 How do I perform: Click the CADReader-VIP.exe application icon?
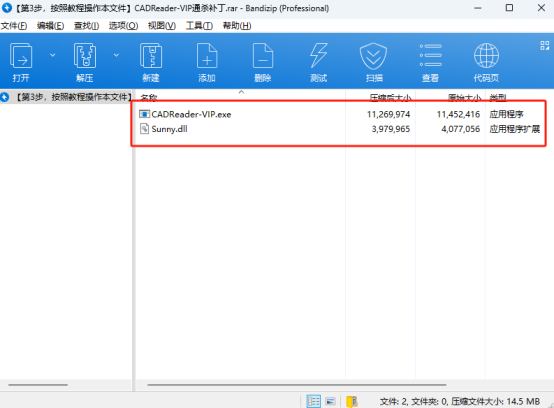coord(144,114)
